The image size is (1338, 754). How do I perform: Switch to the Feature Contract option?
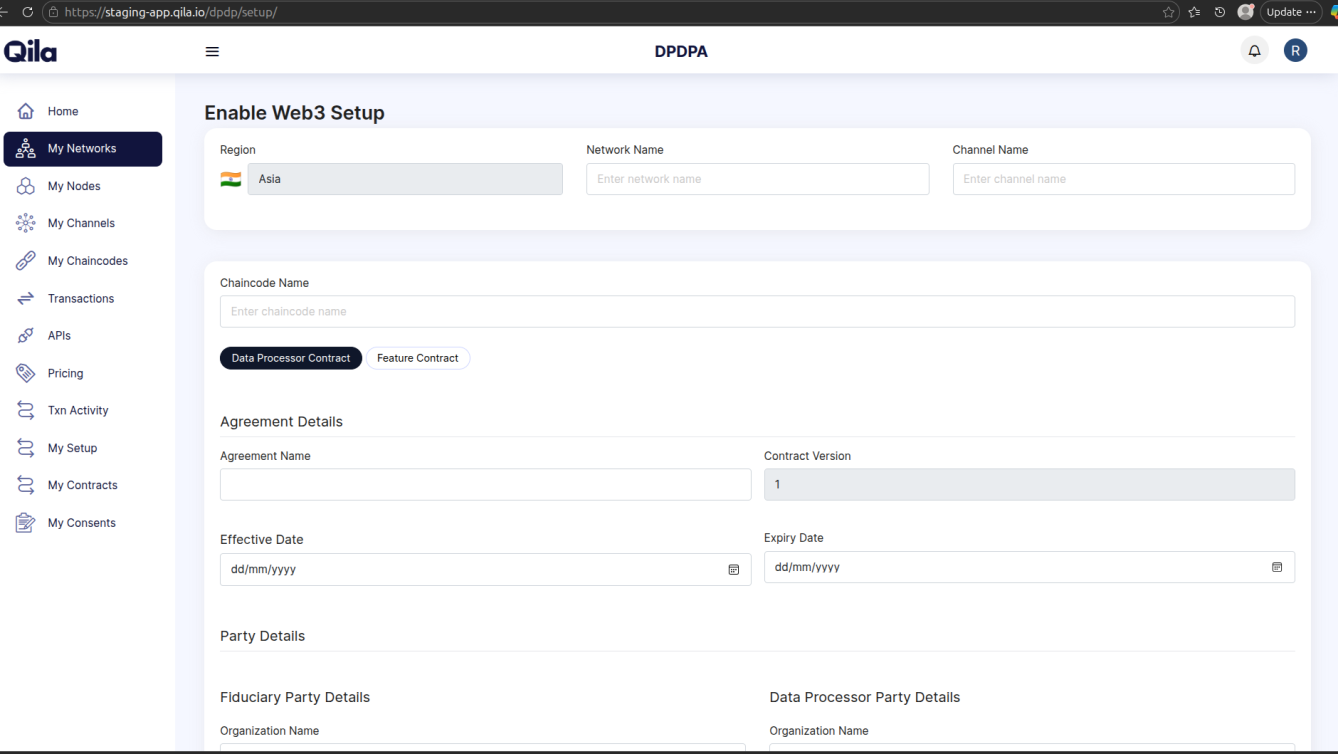pos(417,358)
